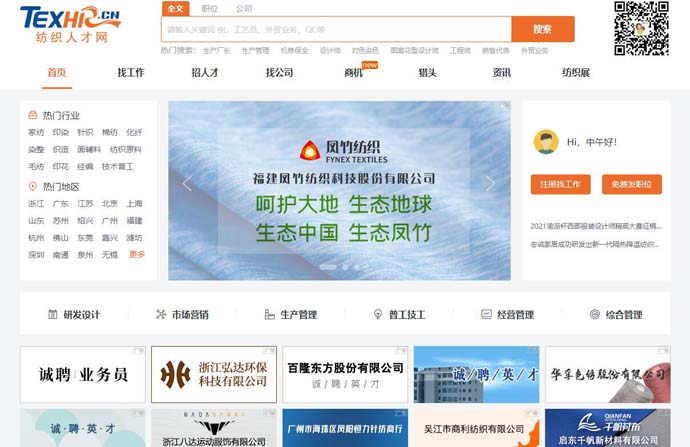This screenshot has width=690, height=447.
Task: Click the user avatar icon beside 'Hi, 中午好!'
Action: [546, 142]
